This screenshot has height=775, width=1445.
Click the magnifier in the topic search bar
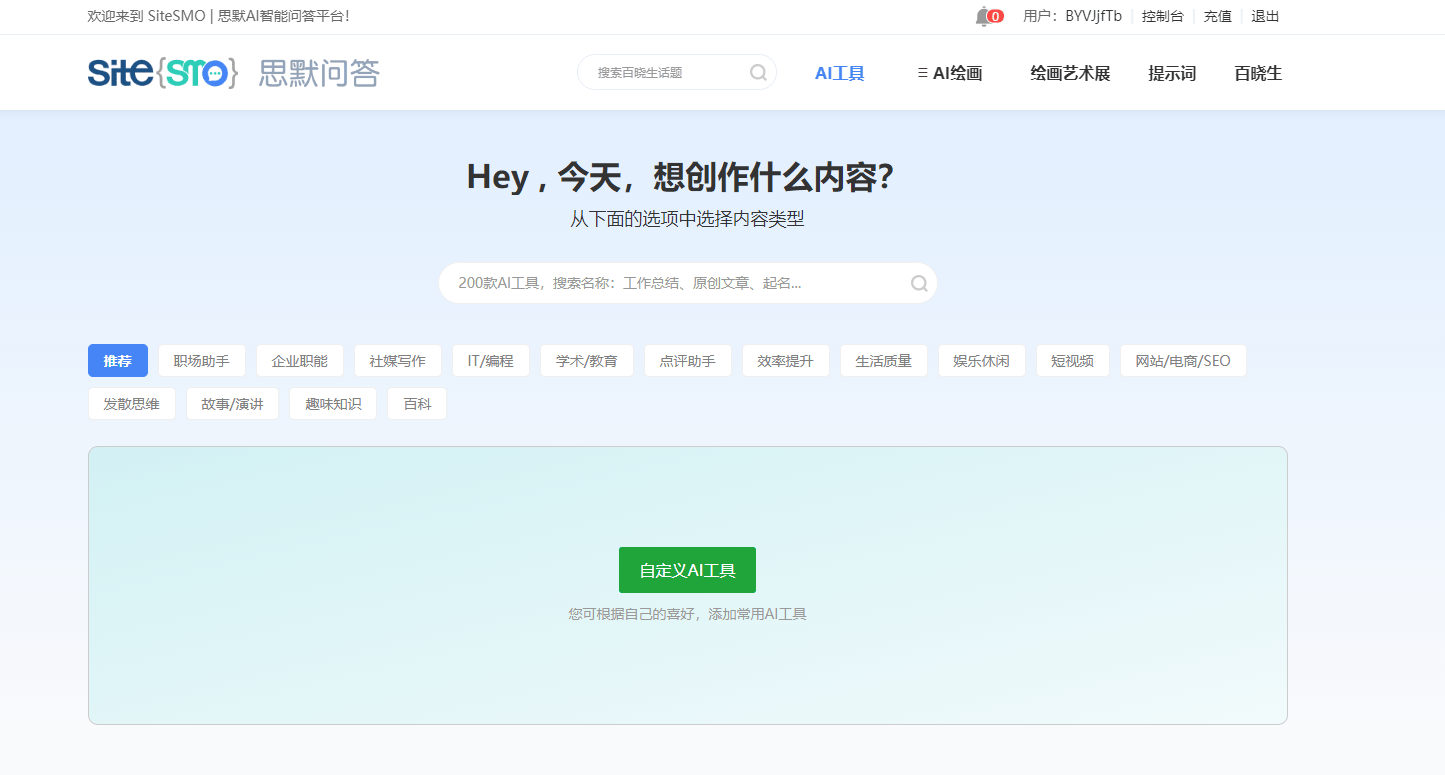(758, 72)
